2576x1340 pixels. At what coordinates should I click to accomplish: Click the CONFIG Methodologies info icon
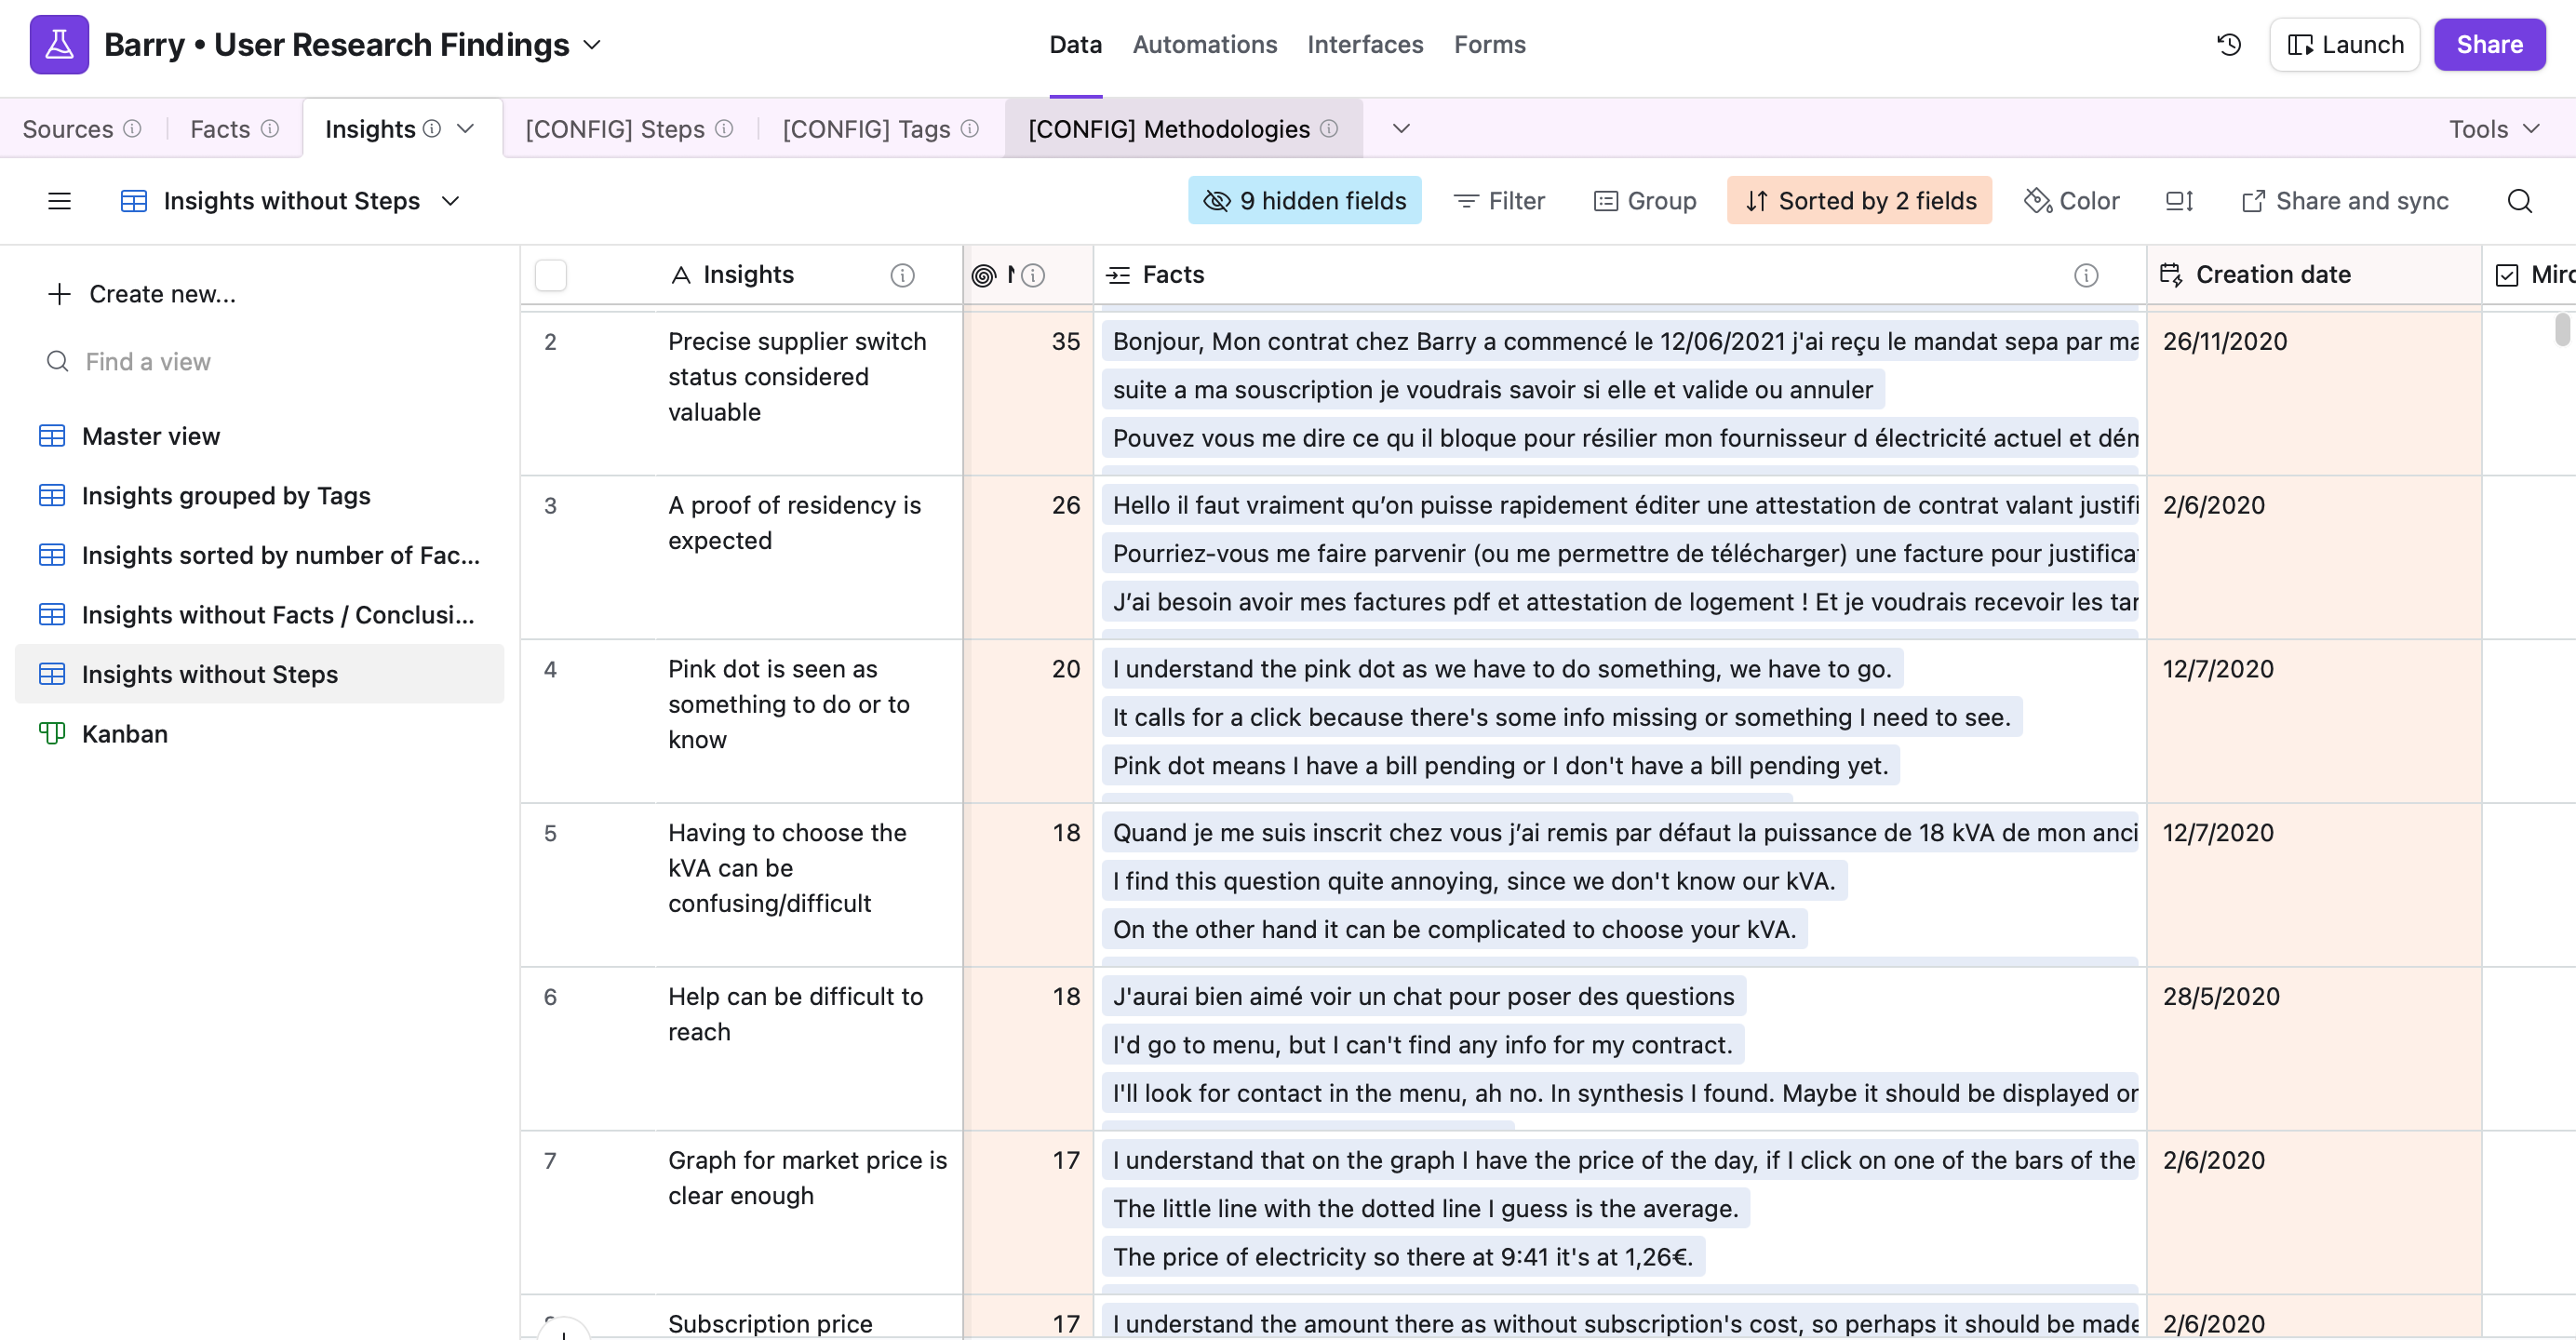pos(1329,128)
